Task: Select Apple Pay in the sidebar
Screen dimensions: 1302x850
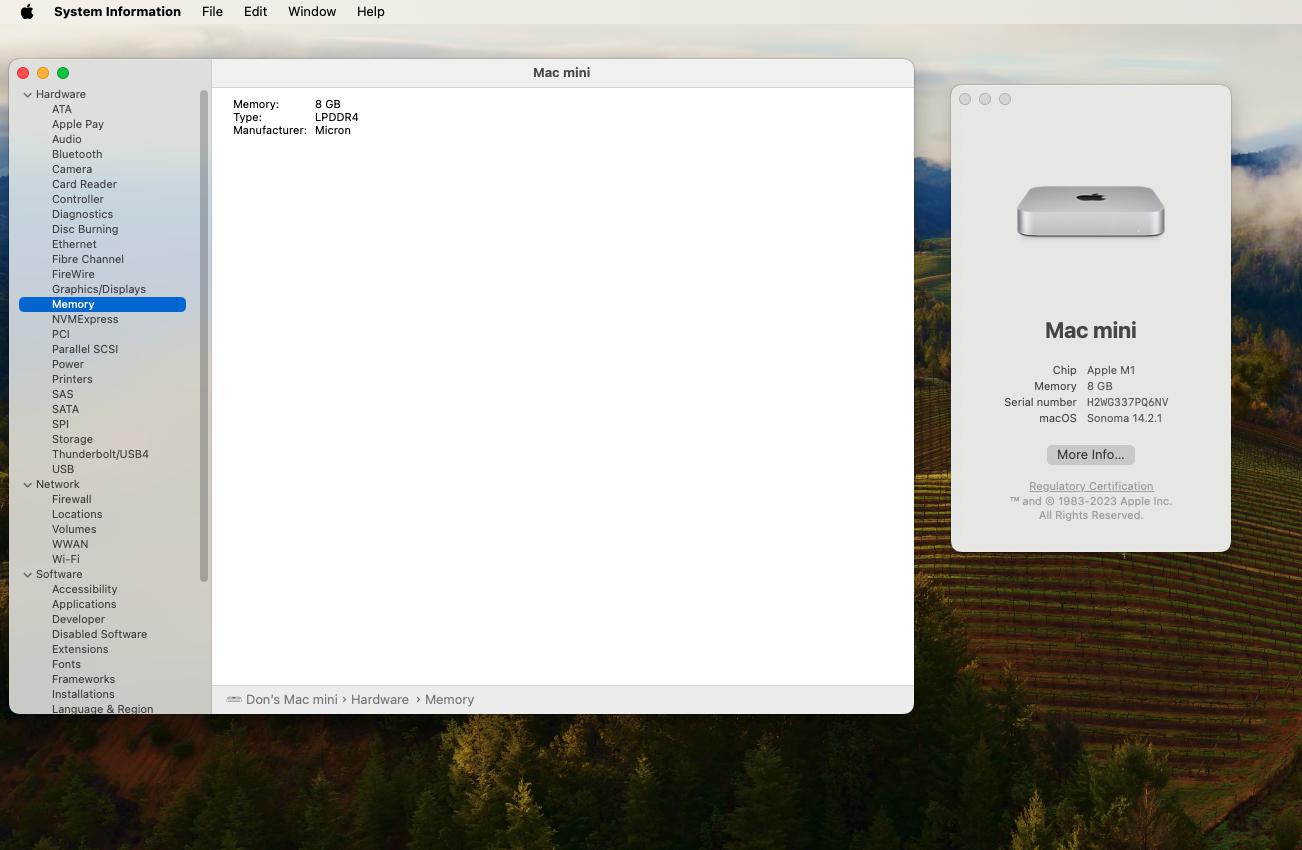Action: (78, 124)
